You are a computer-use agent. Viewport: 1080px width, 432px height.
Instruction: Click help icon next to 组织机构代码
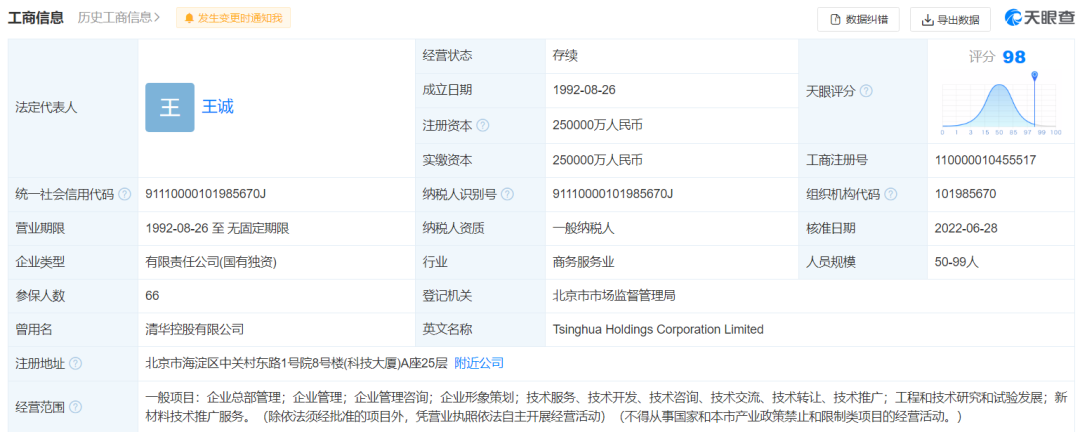coord(891,194)
